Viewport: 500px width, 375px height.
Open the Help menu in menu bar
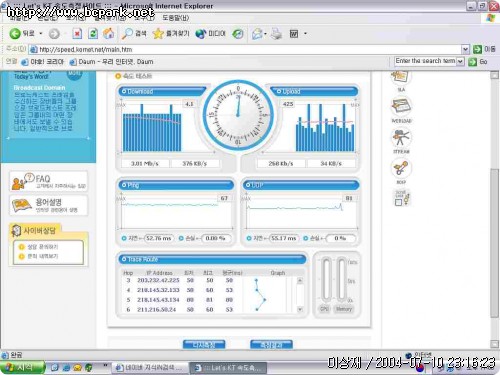pyautogui.click(x=176, y=18)
